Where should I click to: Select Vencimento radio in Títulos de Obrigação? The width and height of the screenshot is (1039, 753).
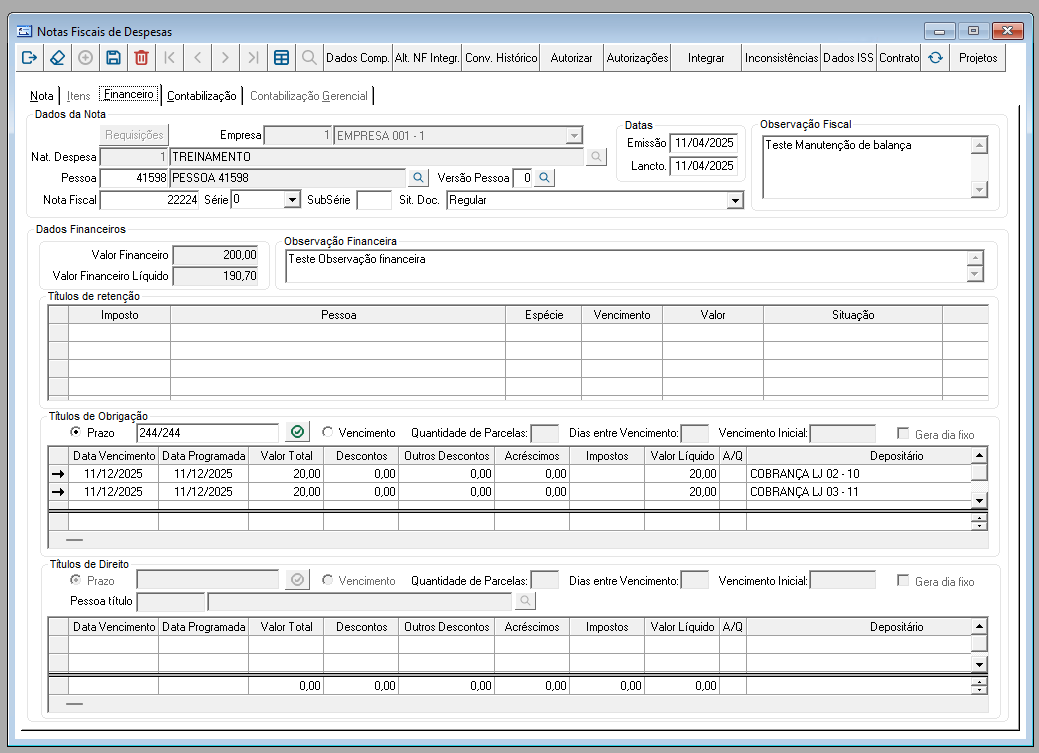tap(327, 432)
